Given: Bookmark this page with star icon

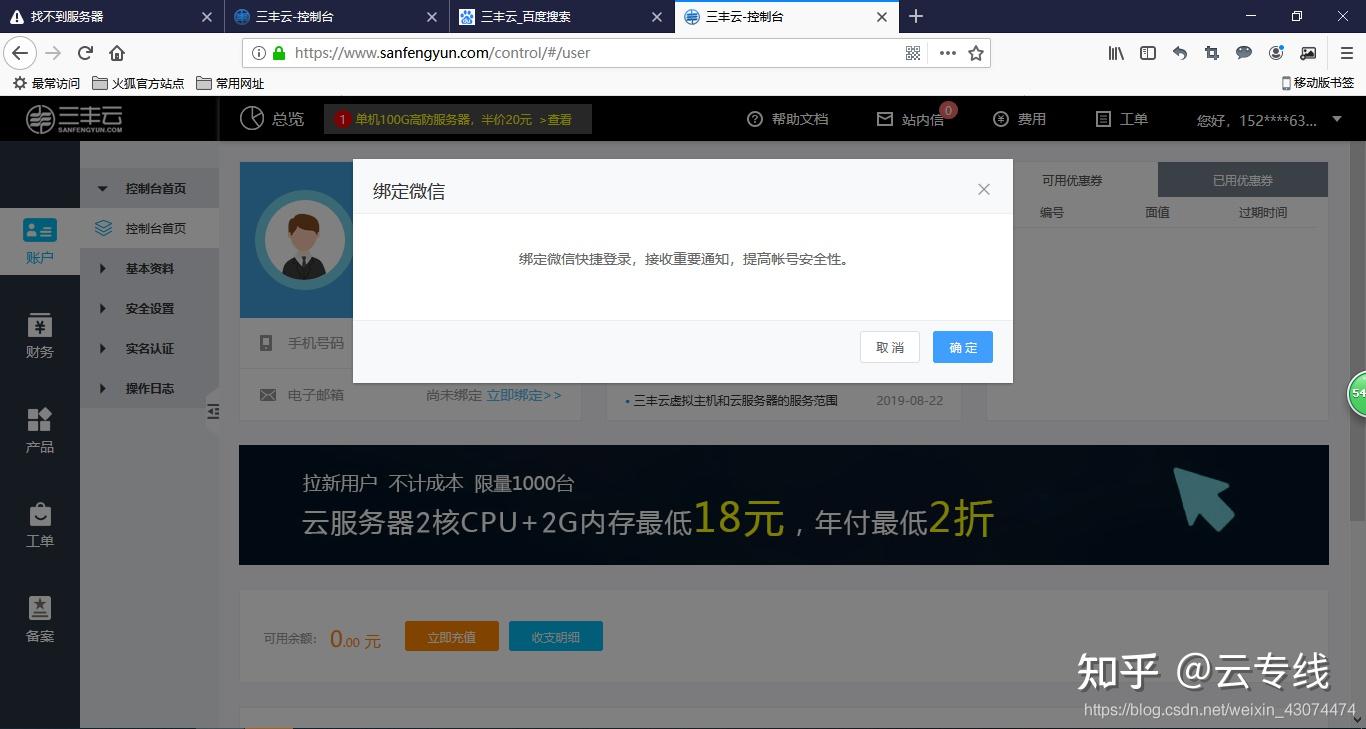Looking at the screenshot, I should 976,53.
